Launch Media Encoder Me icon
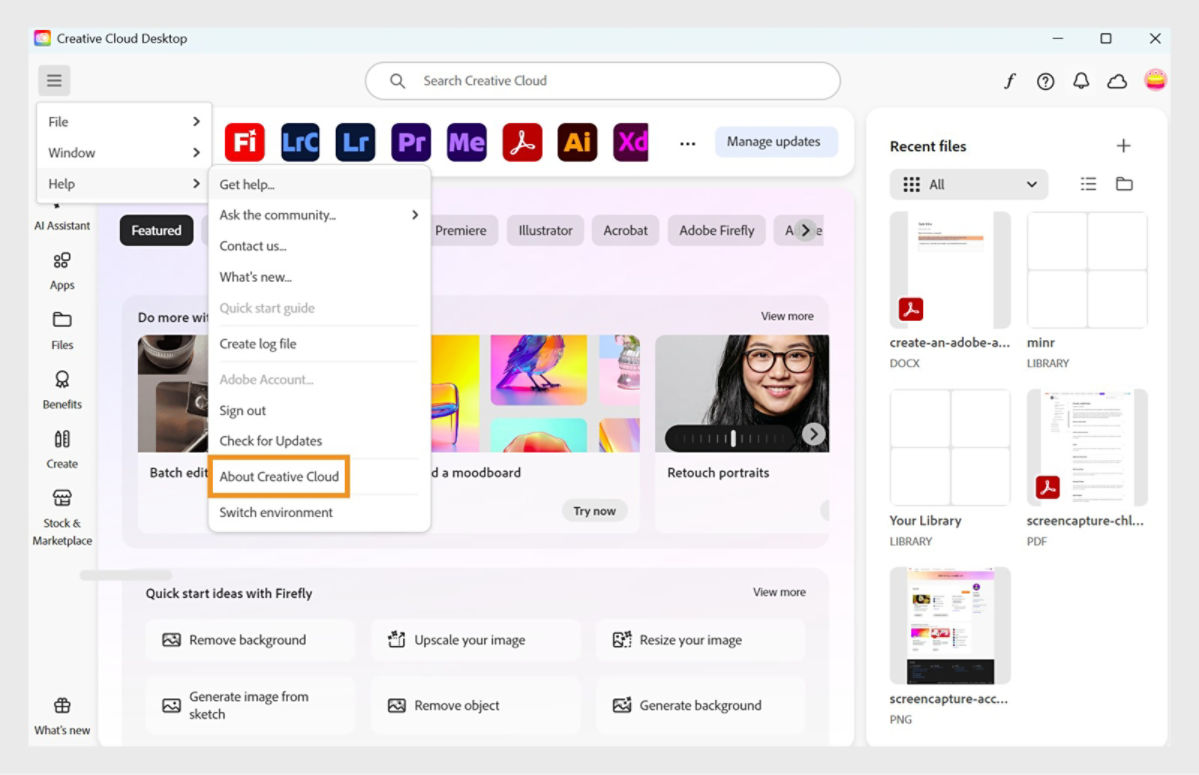 [466, 142]
